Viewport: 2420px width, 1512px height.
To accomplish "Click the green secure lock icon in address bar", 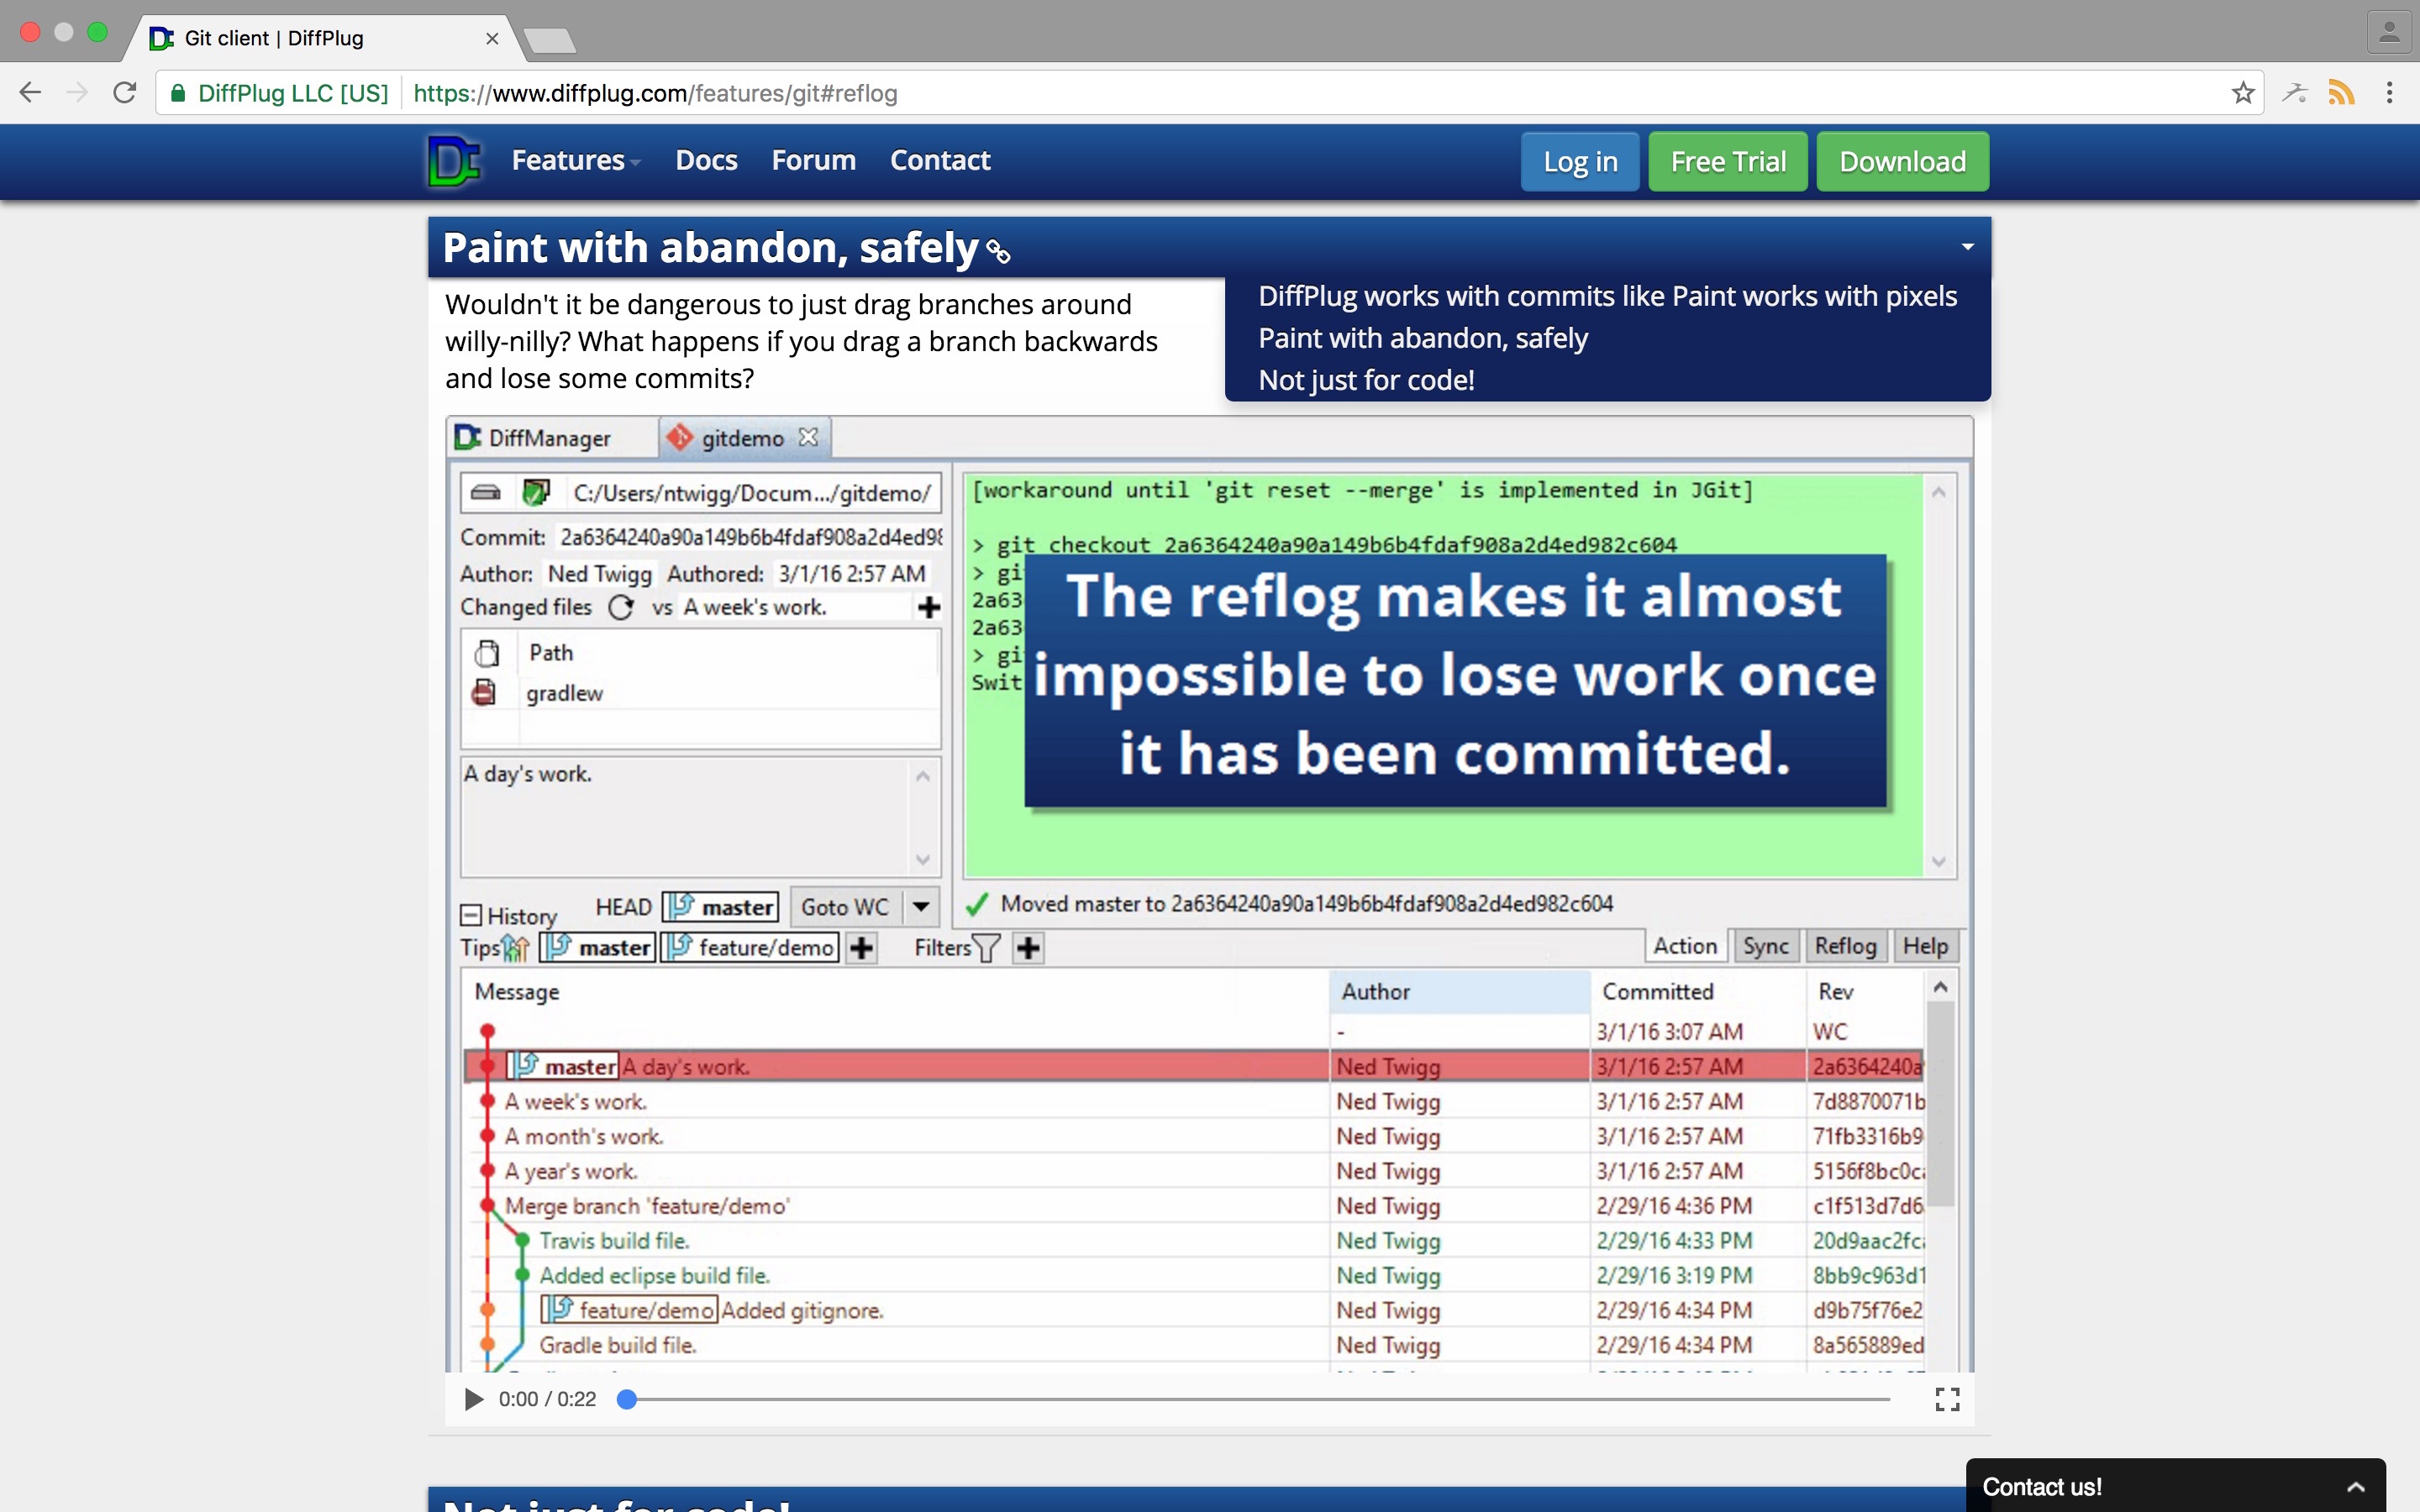I will click(x=178, y=93).
